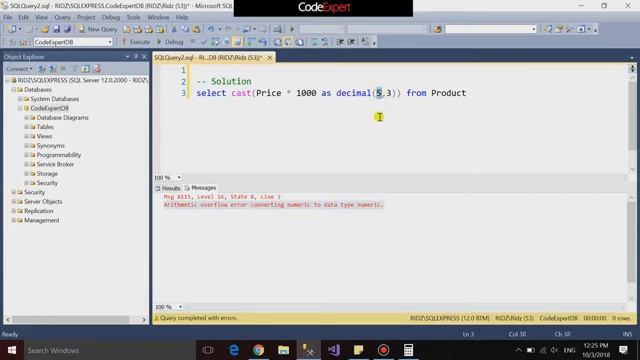
Task: Click the Increase Indent icon
Action: (x=351, y=42)
